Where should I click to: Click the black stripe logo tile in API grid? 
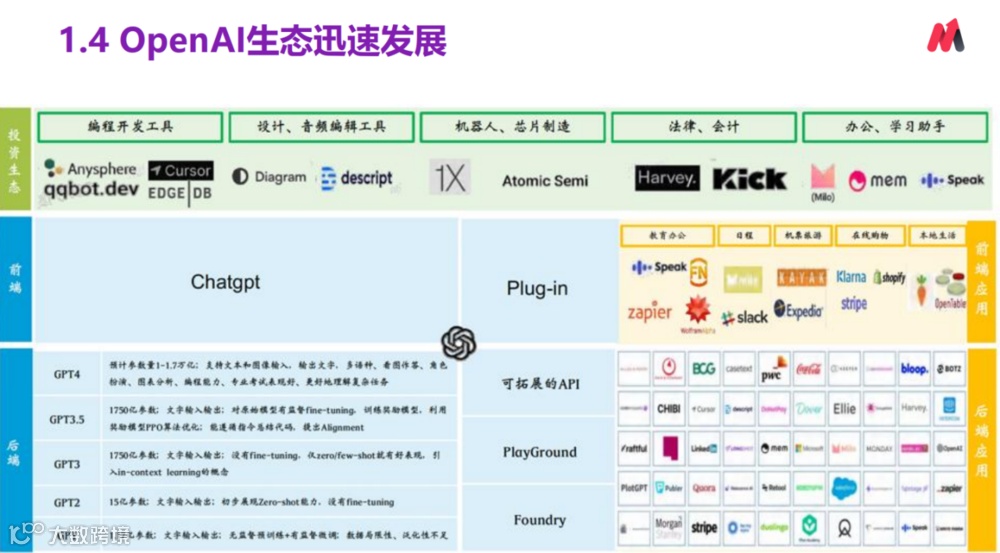click(x=703, y=528)
